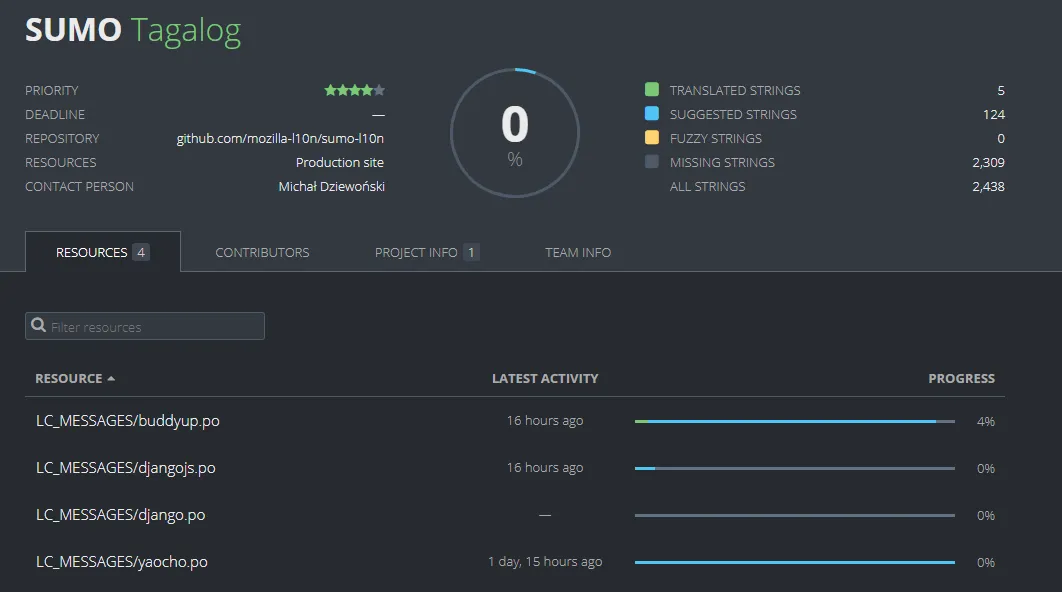Click the Missing Strings label
The image size is (1062, 592).
click(722, 163)
